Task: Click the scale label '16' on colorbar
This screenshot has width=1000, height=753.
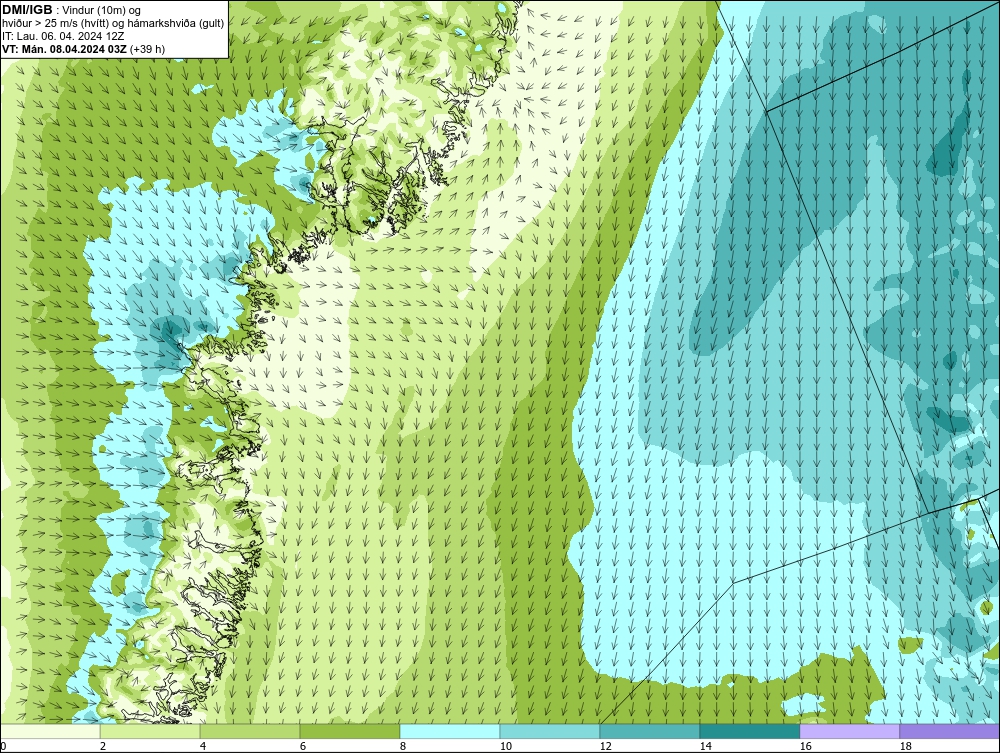Action: tap(805, 746)
